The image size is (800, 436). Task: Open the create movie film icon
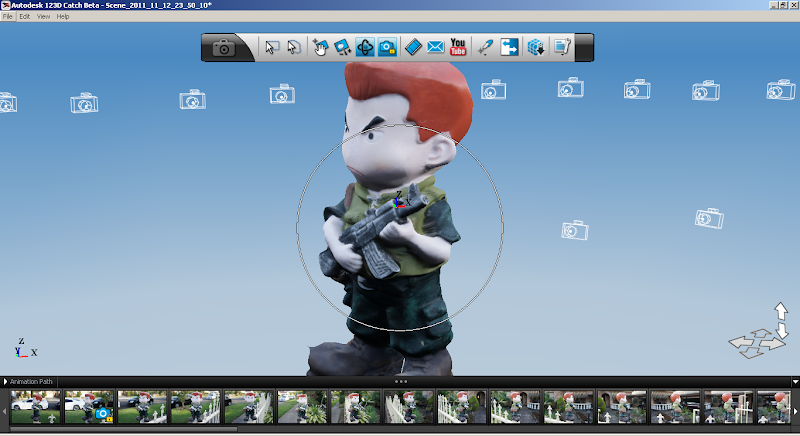point(413,47)
